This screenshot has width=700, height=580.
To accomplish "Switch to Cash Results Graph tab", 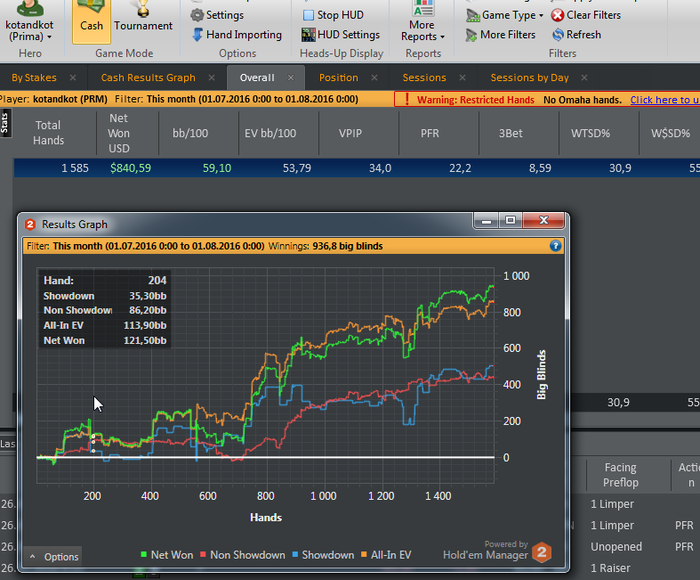I will [x=148, y=78].
